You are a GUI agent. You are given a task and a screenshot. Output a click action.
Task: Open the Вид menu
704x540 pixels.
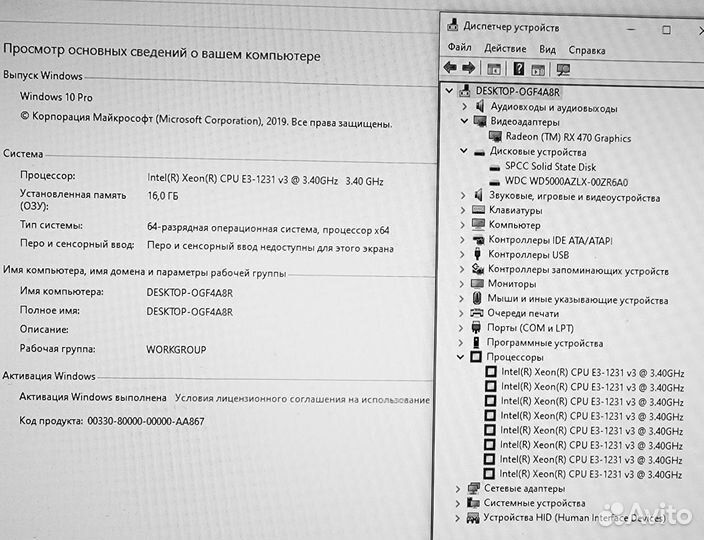point(547,49)
